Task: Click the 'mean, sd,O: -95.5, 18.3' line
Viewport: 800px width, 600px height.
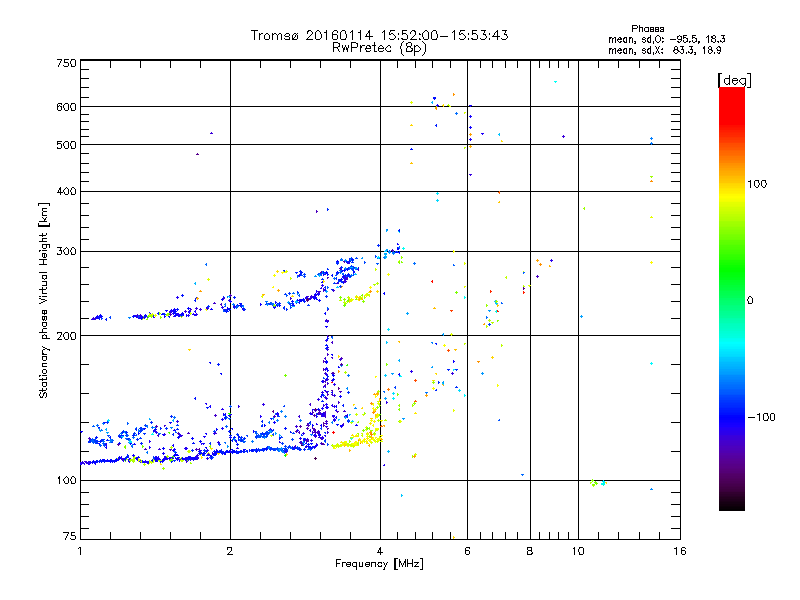Action: coord(666,39)
